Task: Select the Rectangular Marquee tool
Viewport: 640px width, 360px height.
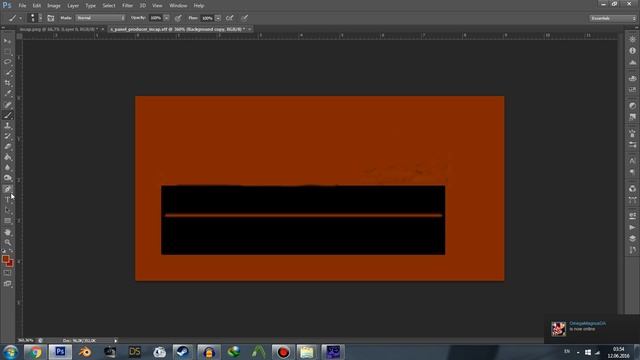Action: coord(7,51)
